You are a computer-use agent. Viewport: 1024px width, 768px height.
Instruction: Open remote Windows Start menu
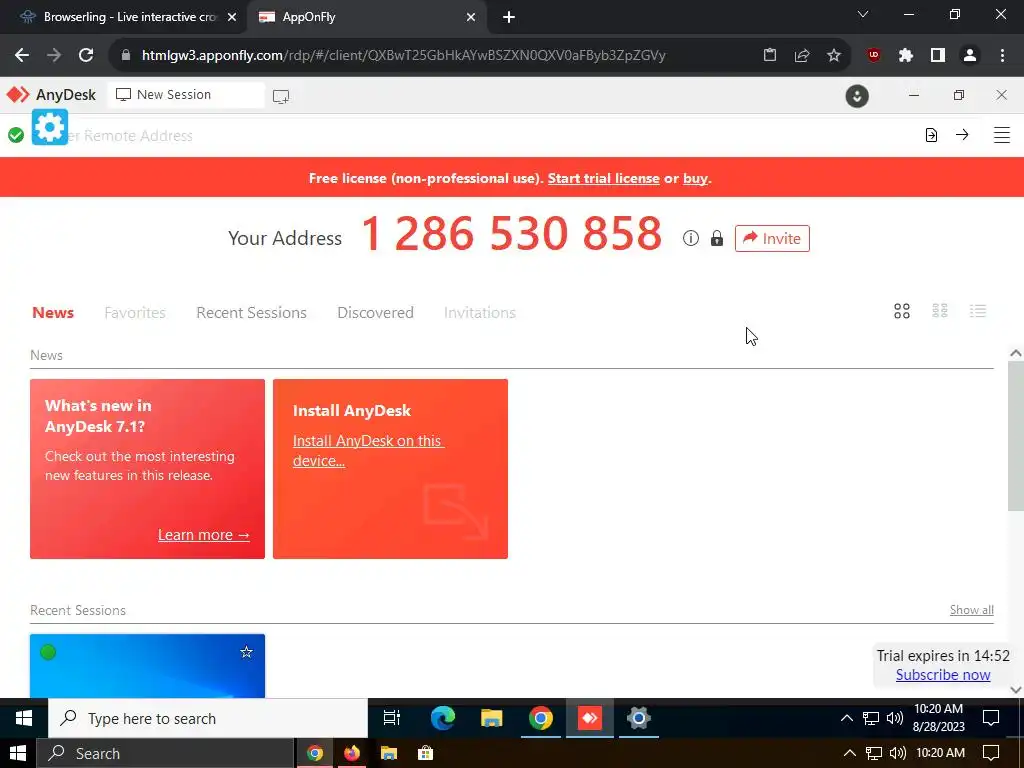(24, 718)
